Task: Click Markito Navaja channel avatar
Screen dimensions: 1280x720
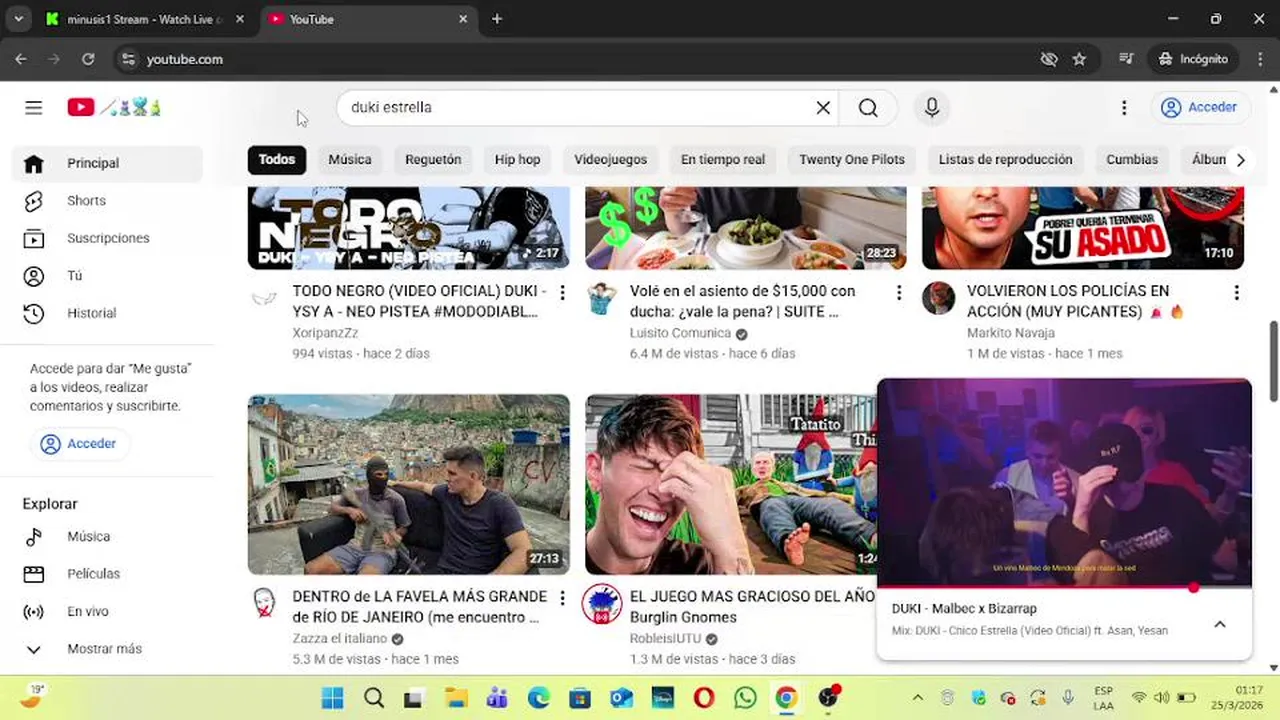Action: tap(938, 298)
